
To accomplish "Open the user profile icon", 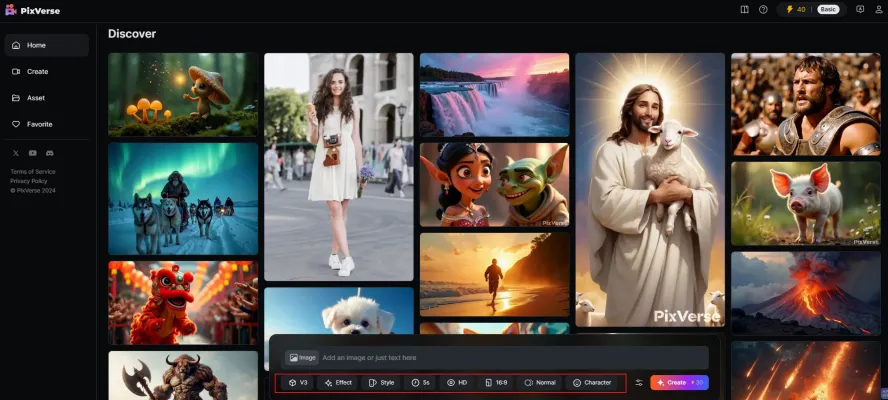I will [x=878, y=9].
